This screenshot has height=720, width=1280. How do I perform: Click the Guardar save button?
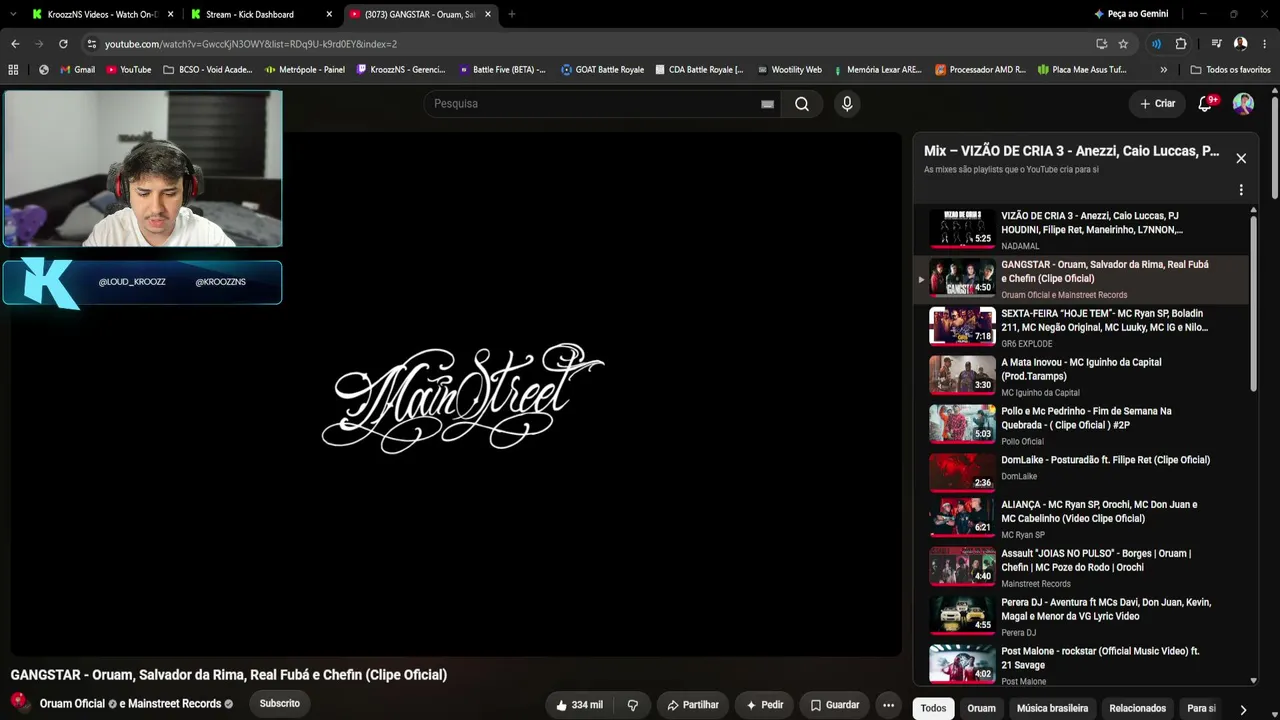834,705
